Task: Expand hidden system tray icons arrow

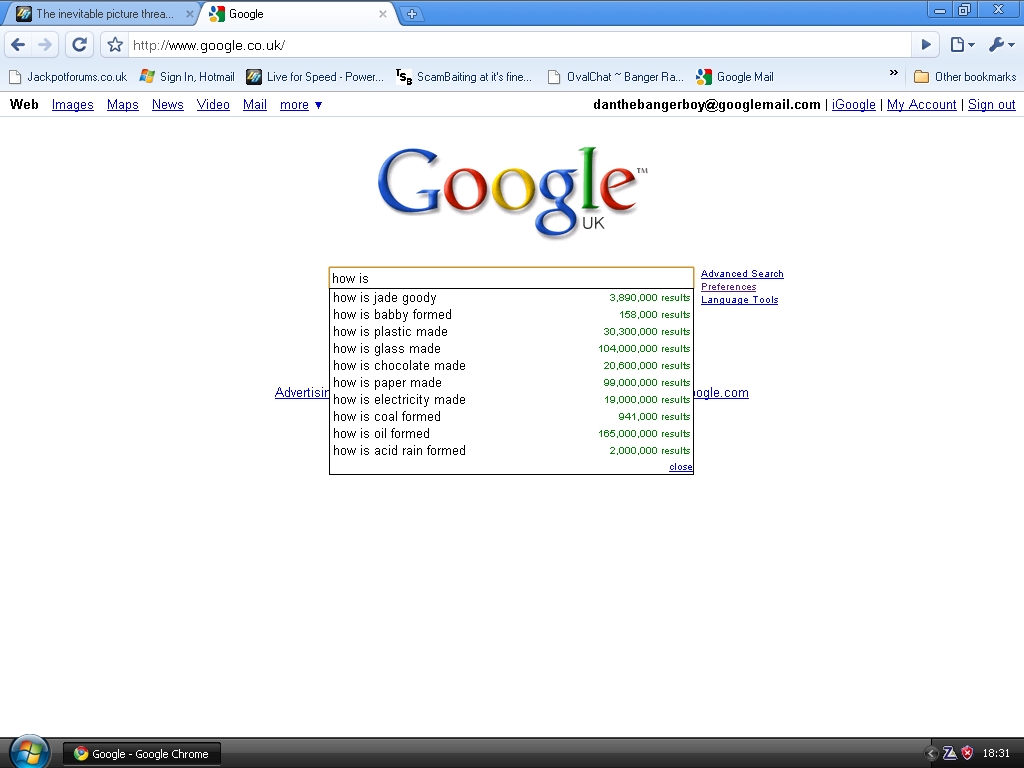Action: pos(931,754)
